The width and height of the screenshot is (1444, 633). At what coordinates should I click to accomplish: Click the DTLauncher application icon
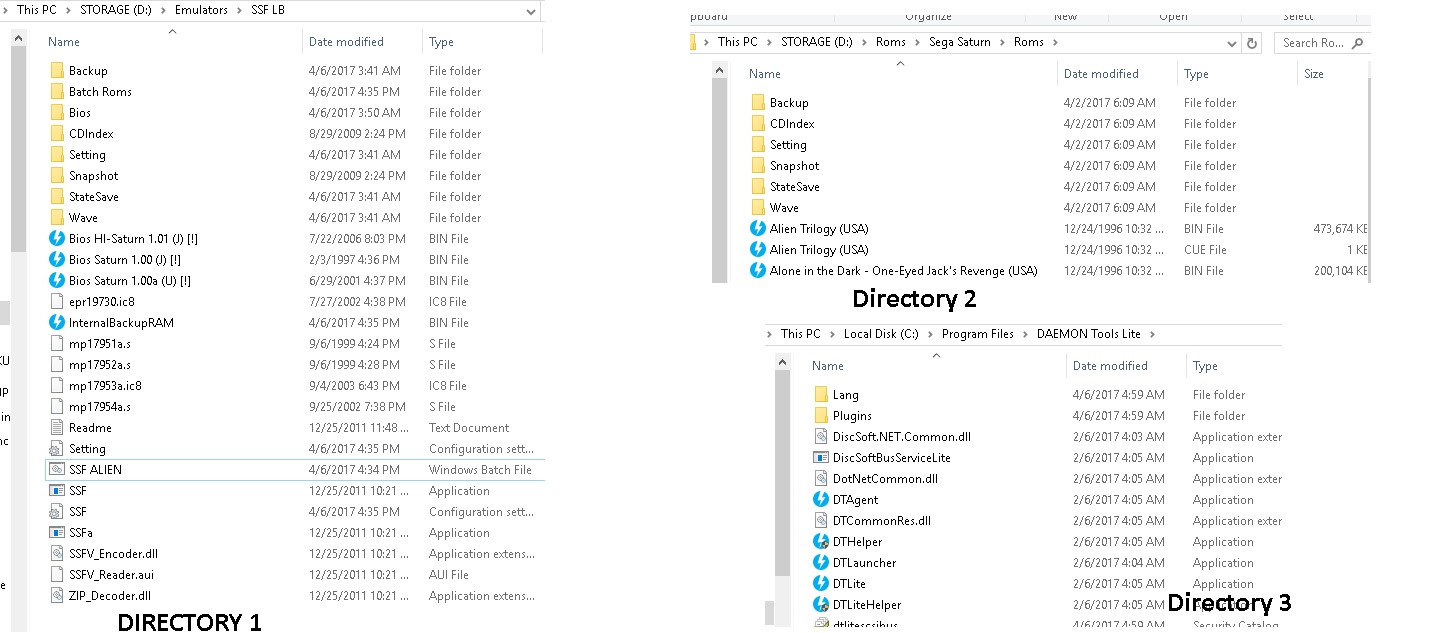821,563
